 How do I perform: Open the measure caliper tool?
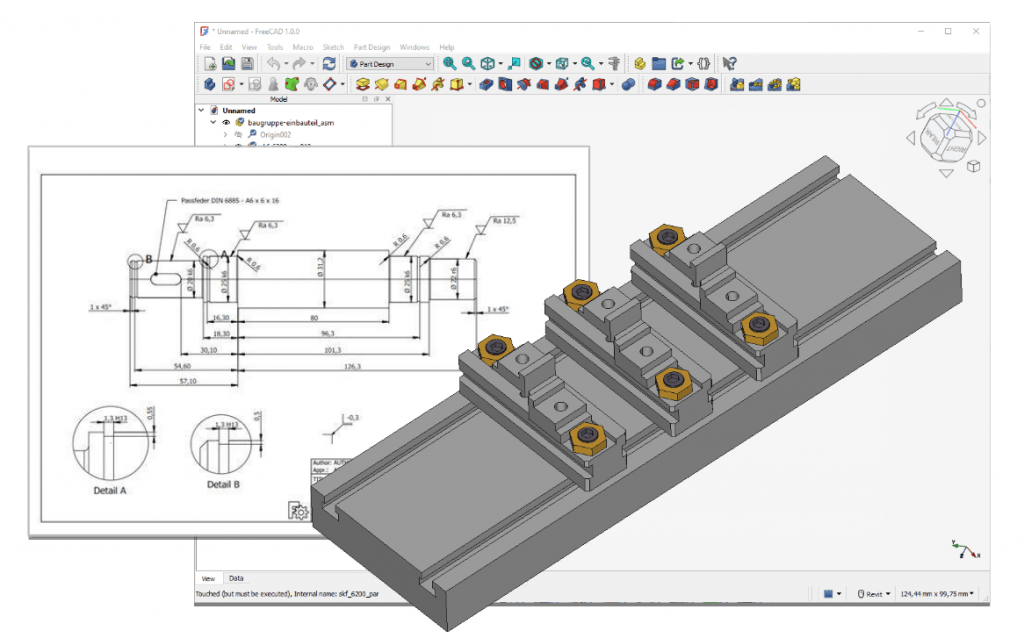point(614,63)
